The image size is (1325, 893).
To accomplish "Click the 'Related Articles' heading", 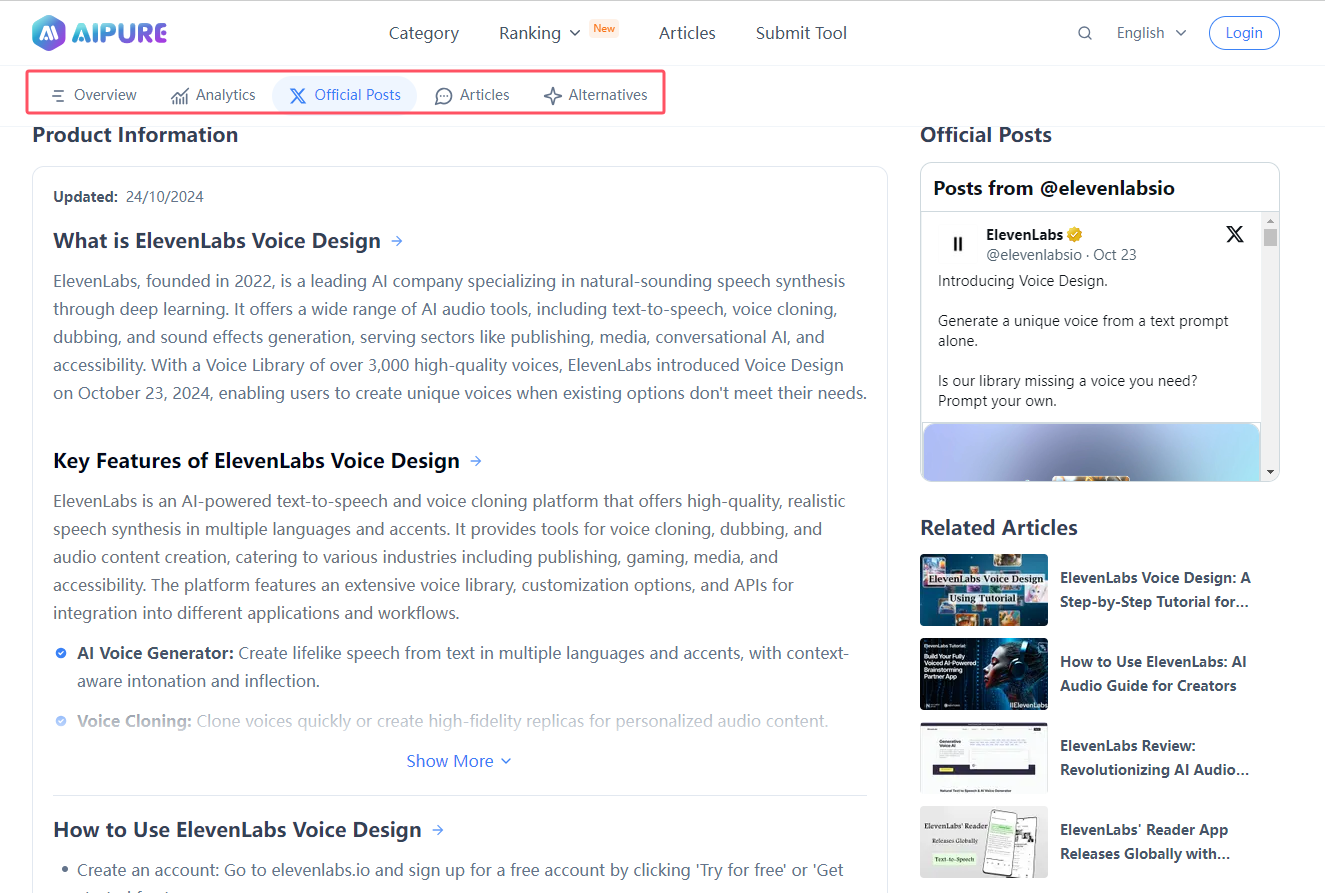I will (x=999, y=528).
